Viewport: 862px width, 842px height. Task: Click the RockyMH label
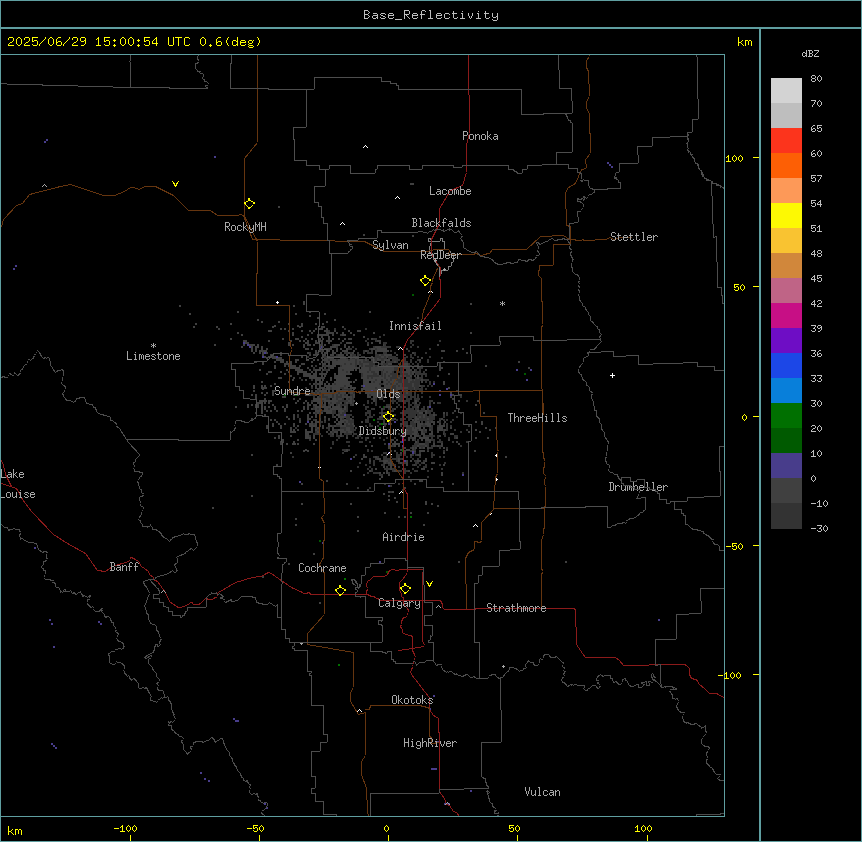245,227
